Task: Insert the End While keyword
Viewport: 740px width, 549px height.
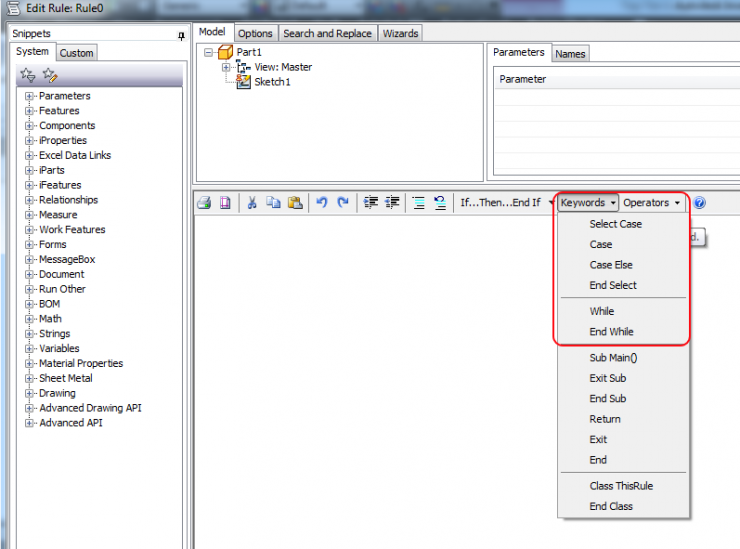Action: tap(611, 332)
